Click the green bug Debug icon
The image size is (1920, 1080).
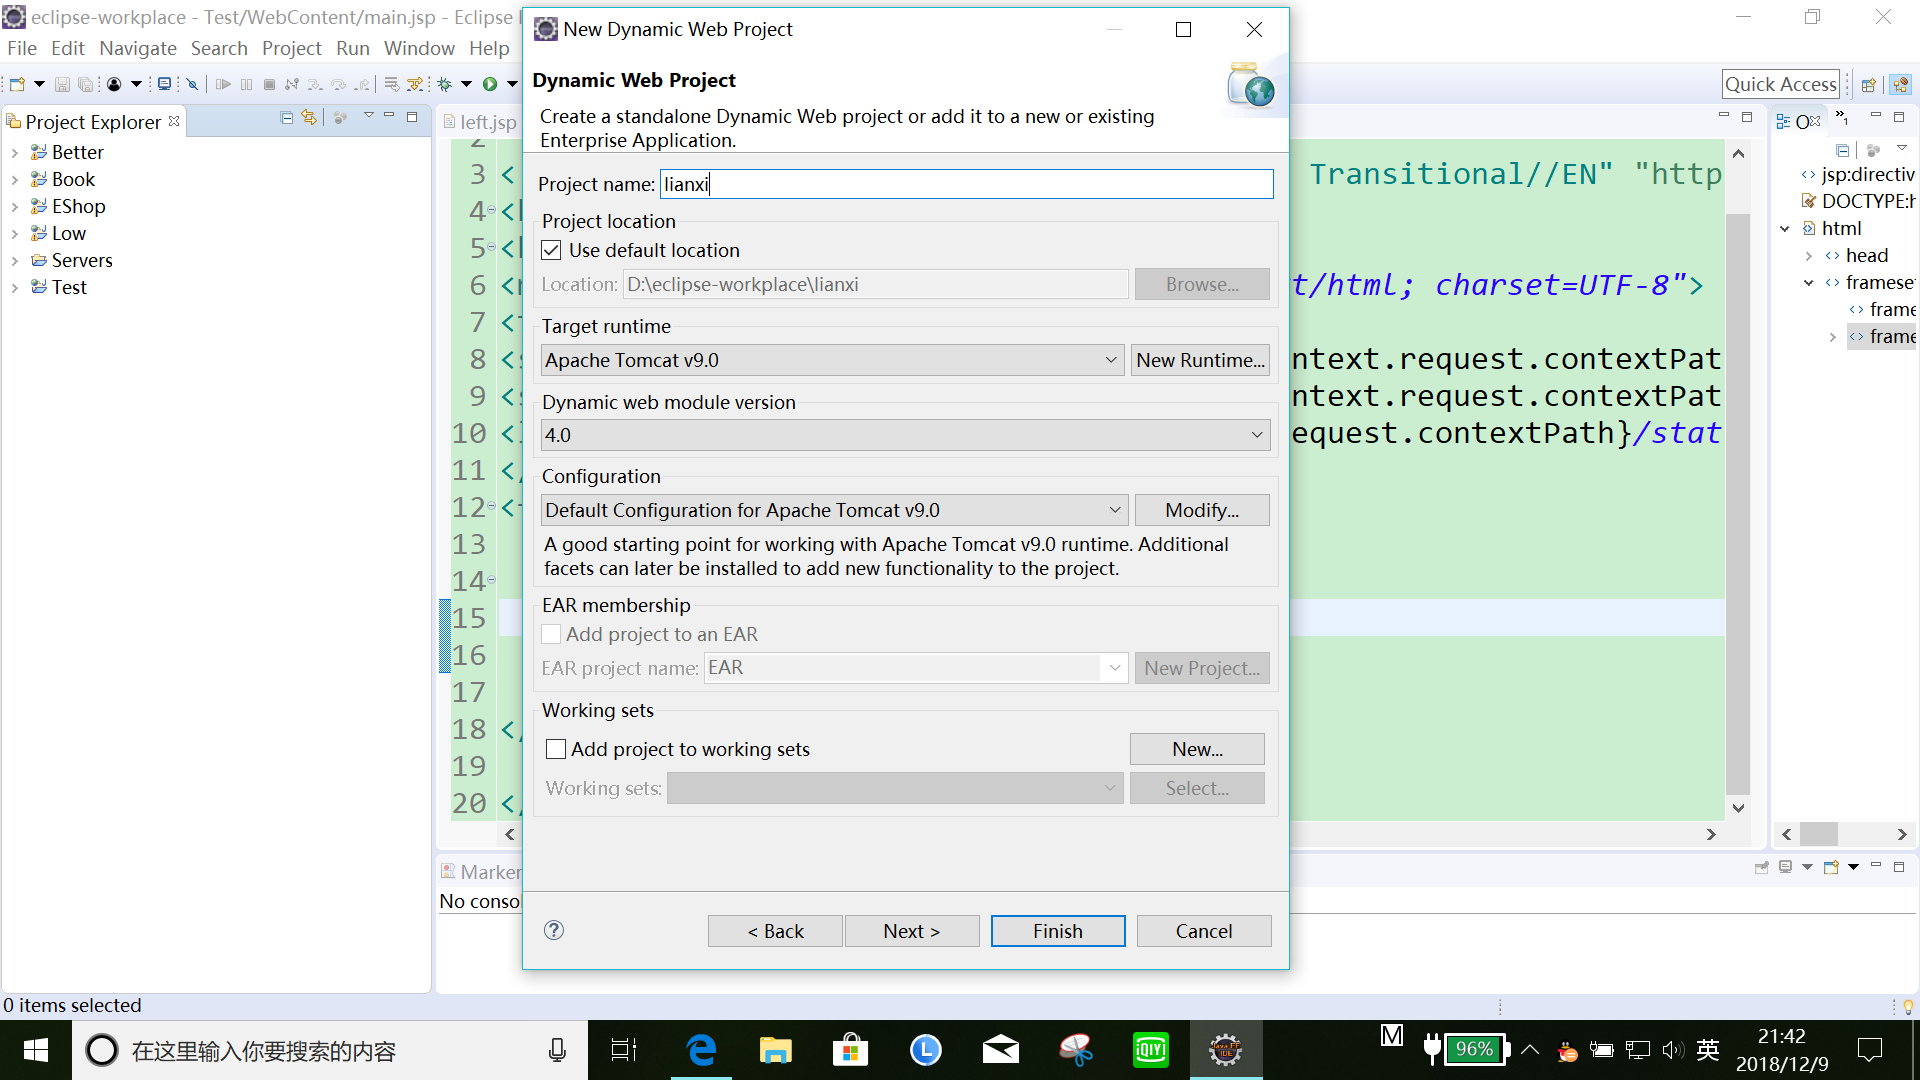click(445, 85)
